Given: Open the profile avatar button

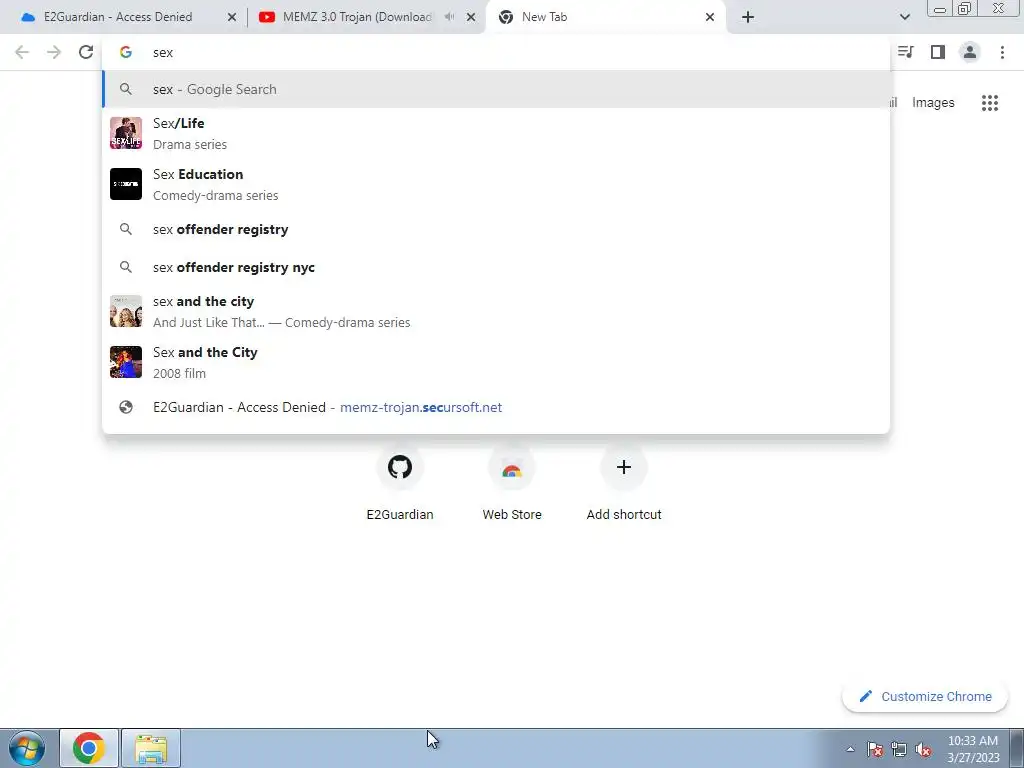Looking at the screenshot, I should click(x=970, y=52).
